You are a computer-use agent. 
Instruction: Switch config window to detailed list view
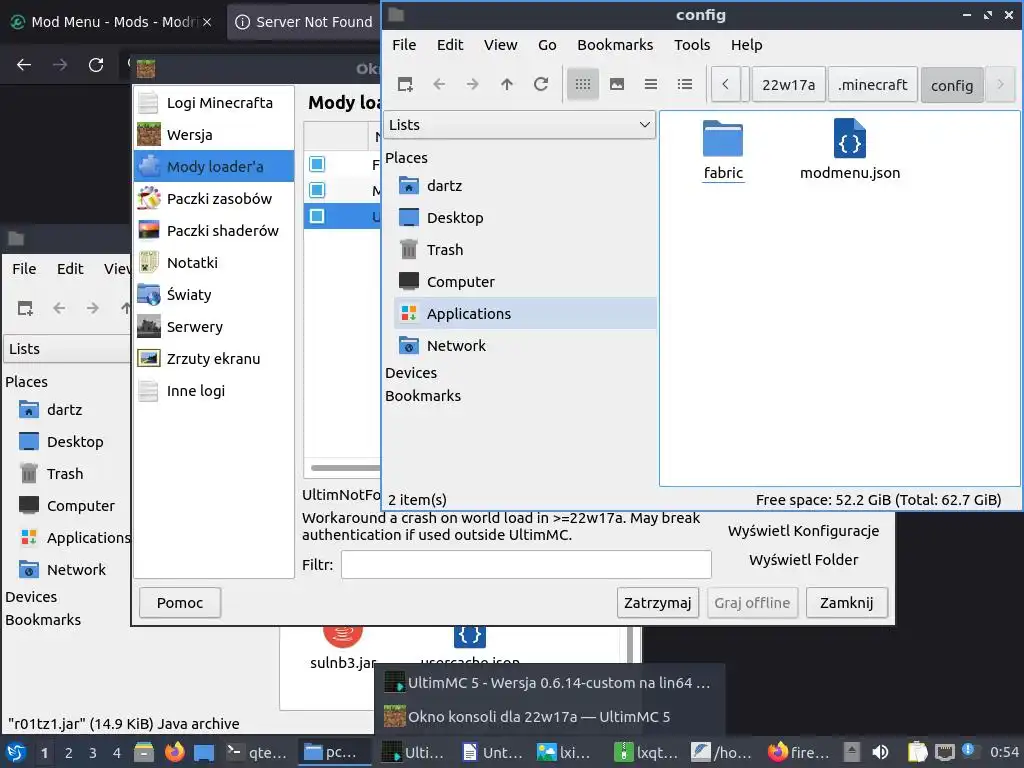pyautogui.click(x=684, y=84)
